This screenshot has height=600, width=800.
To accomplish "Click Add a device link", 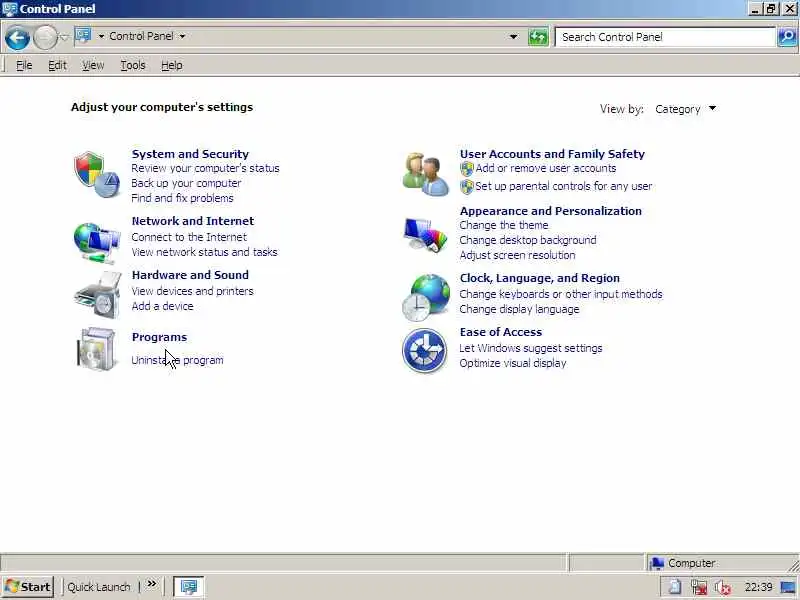I will (162, 306).
